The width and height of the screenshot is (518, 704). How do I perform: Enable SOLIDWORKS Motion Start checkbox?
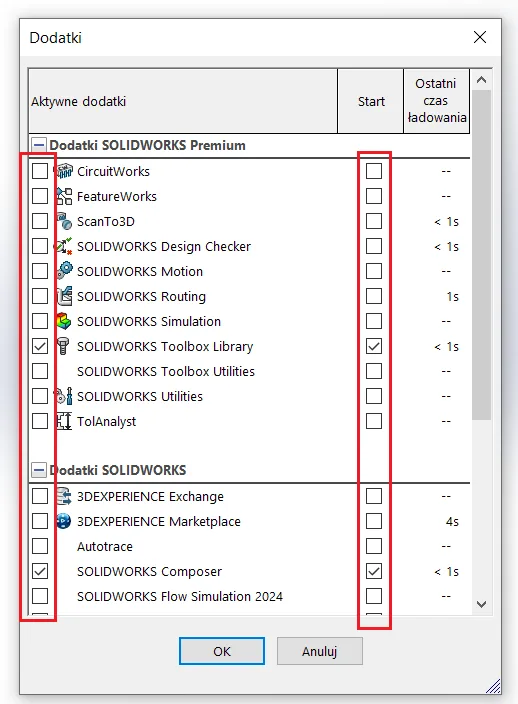click(x=374, y=271)
